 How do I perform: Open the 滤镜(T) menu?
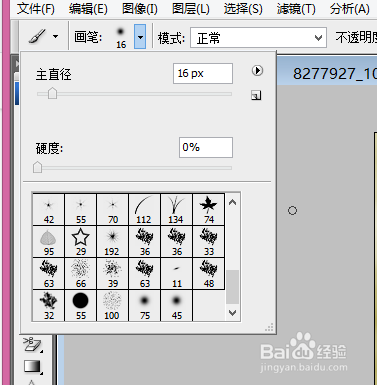pos(296,9)
